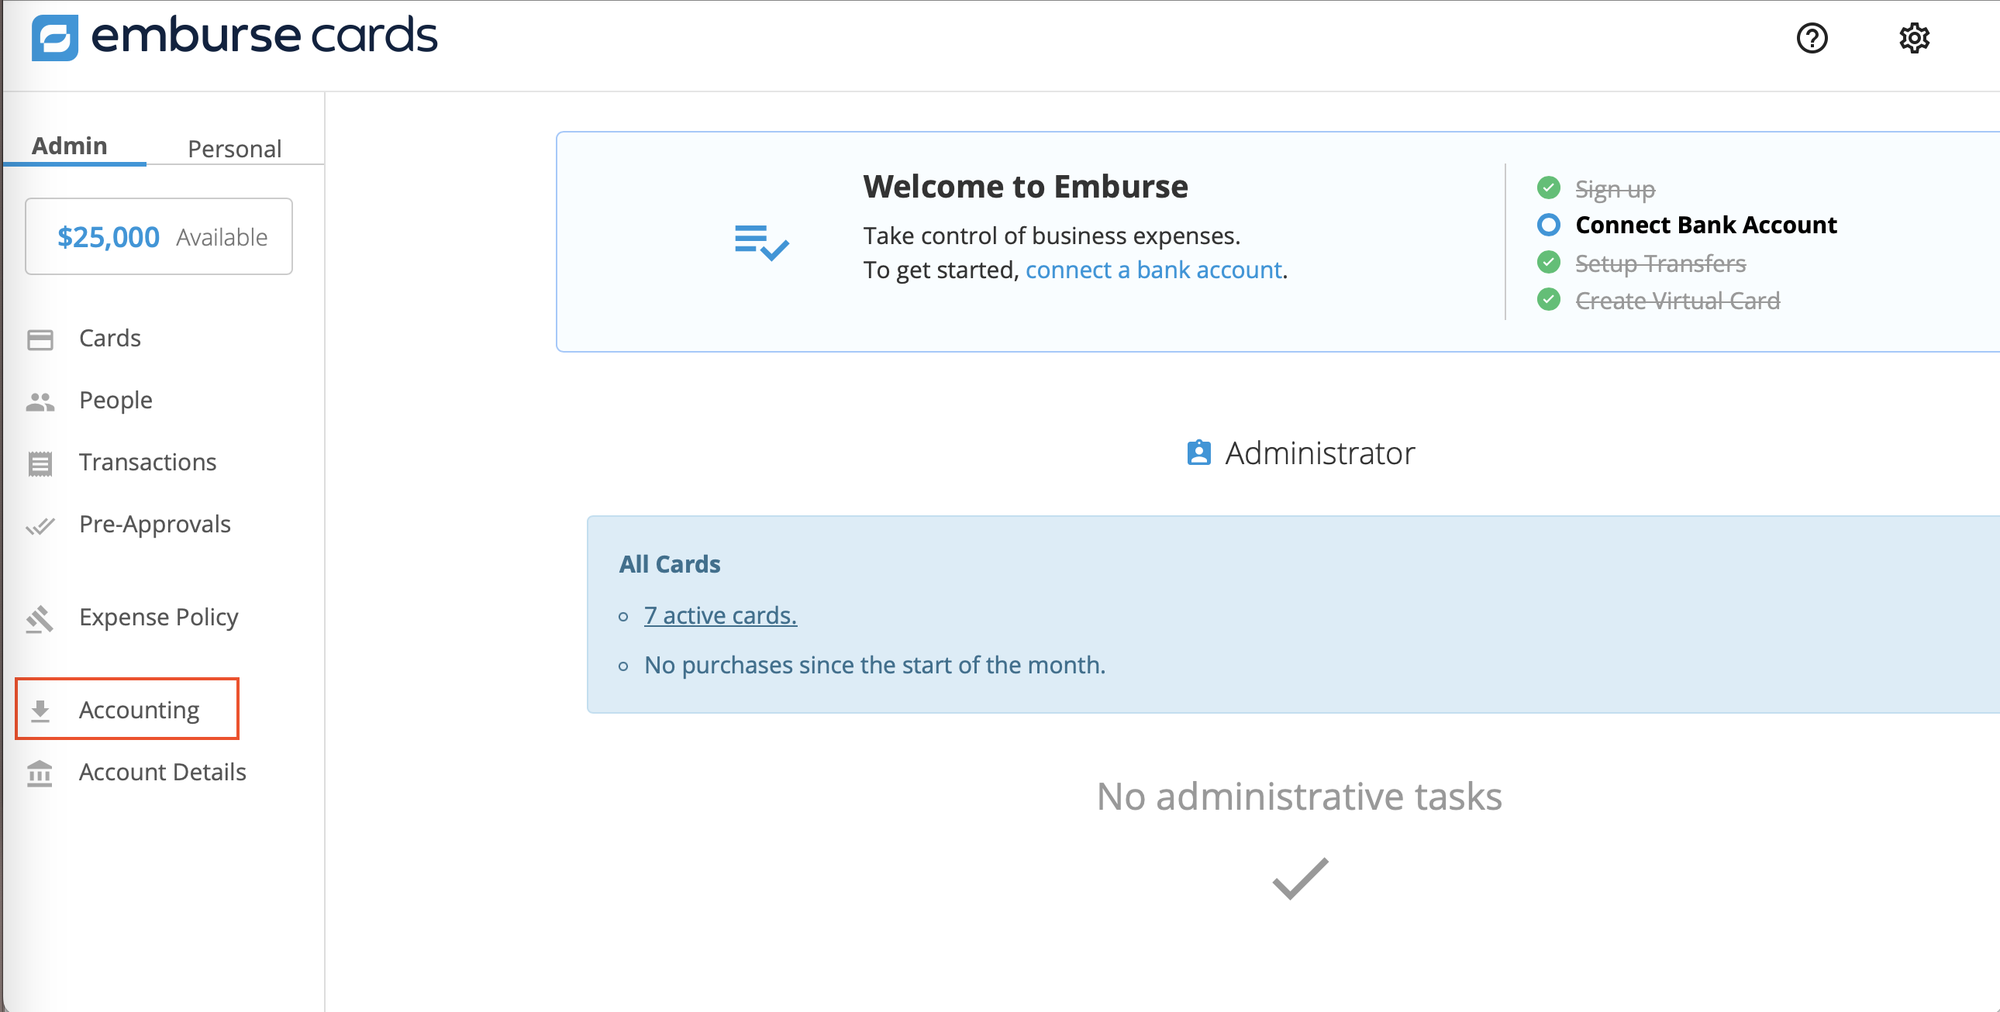Screen dimensions: 2000x1012
Task: Select the Connect Bank Account radio circle
Action: tap(1548, 225)
